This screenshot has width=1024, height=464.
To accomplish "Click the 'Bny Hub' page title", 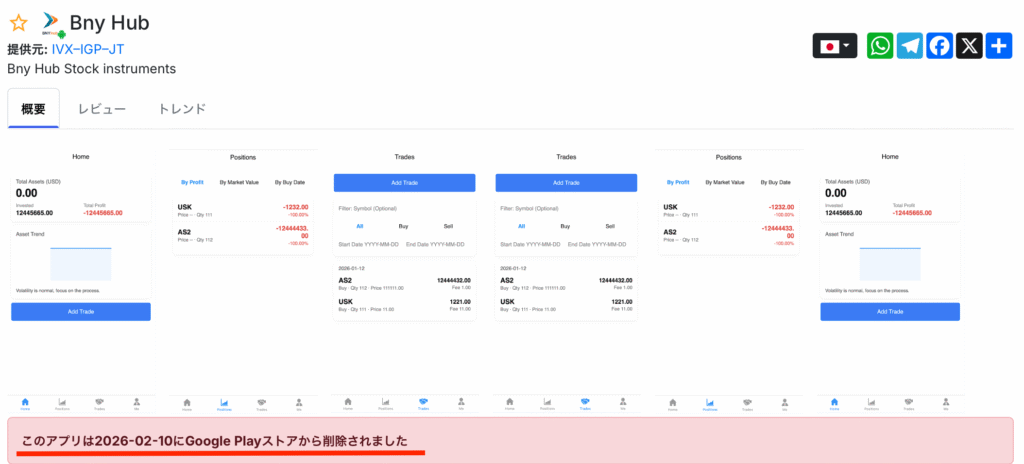I will pyautogui.click(x=109, y=23).
